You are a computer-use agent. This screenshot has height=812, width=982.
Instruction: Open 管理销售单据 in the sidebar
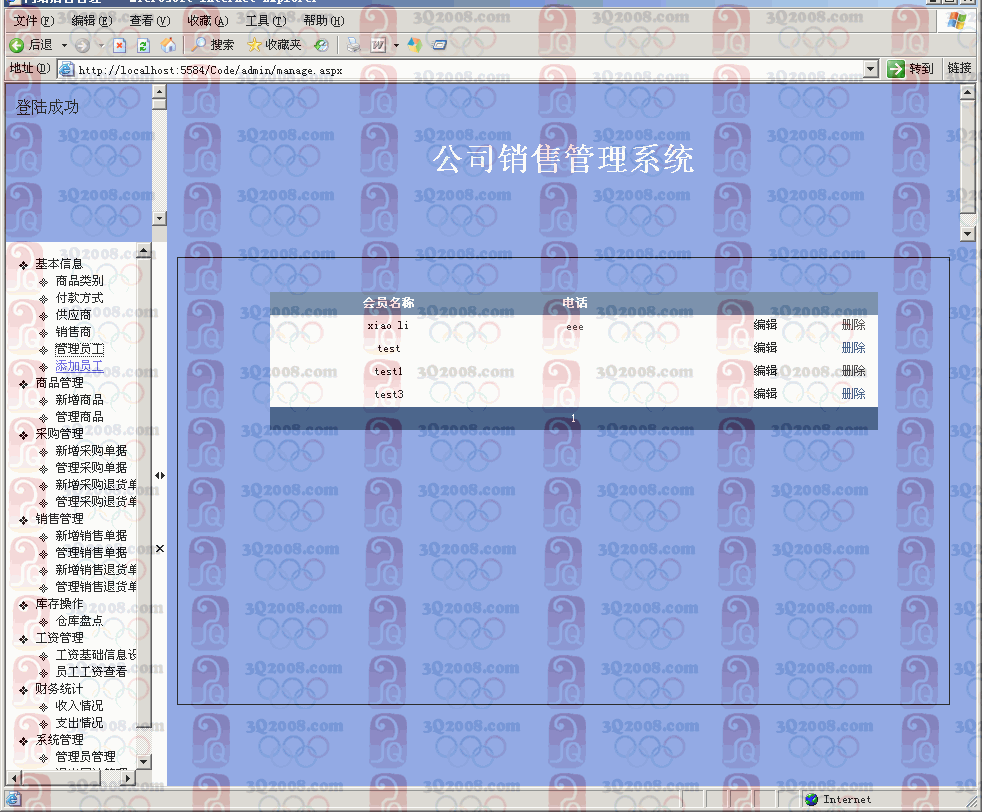coord(91,553)
